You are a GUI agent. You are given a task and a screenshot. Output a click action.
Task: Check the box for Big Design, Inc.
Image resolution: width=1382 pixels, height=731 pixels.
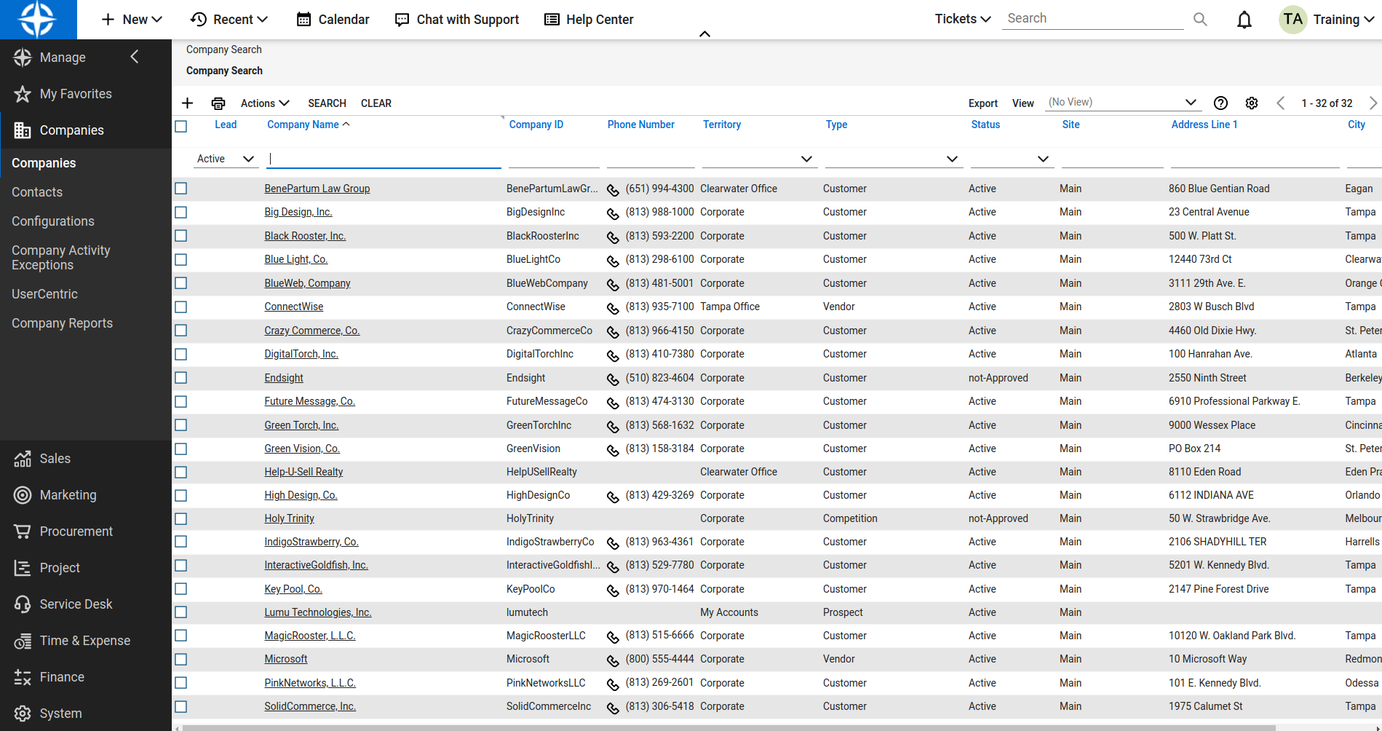[181, 212]
